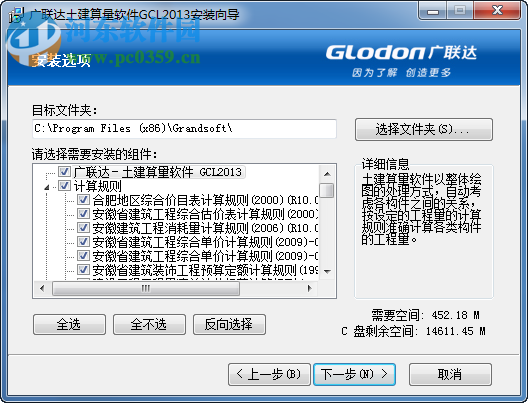Click the horizontal scroll right arrow
Image resolution: width=528 pixels, height=403 pixels.
tap(310, 289)
